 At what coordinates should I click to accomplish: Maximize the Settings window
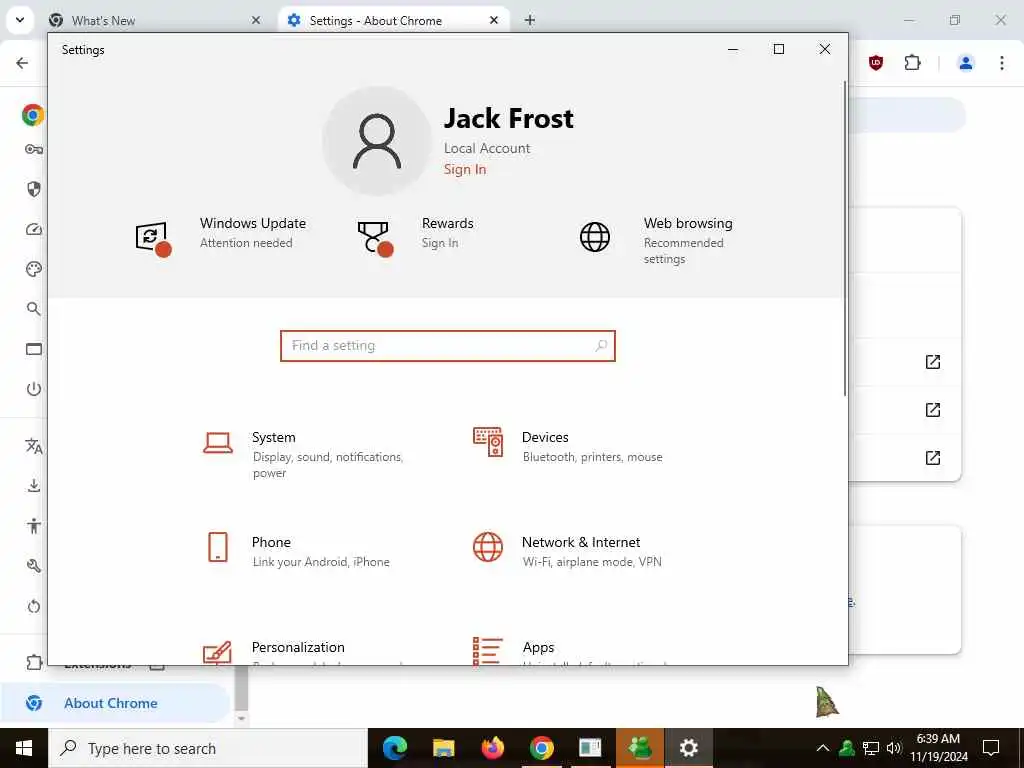pos(778,49)
